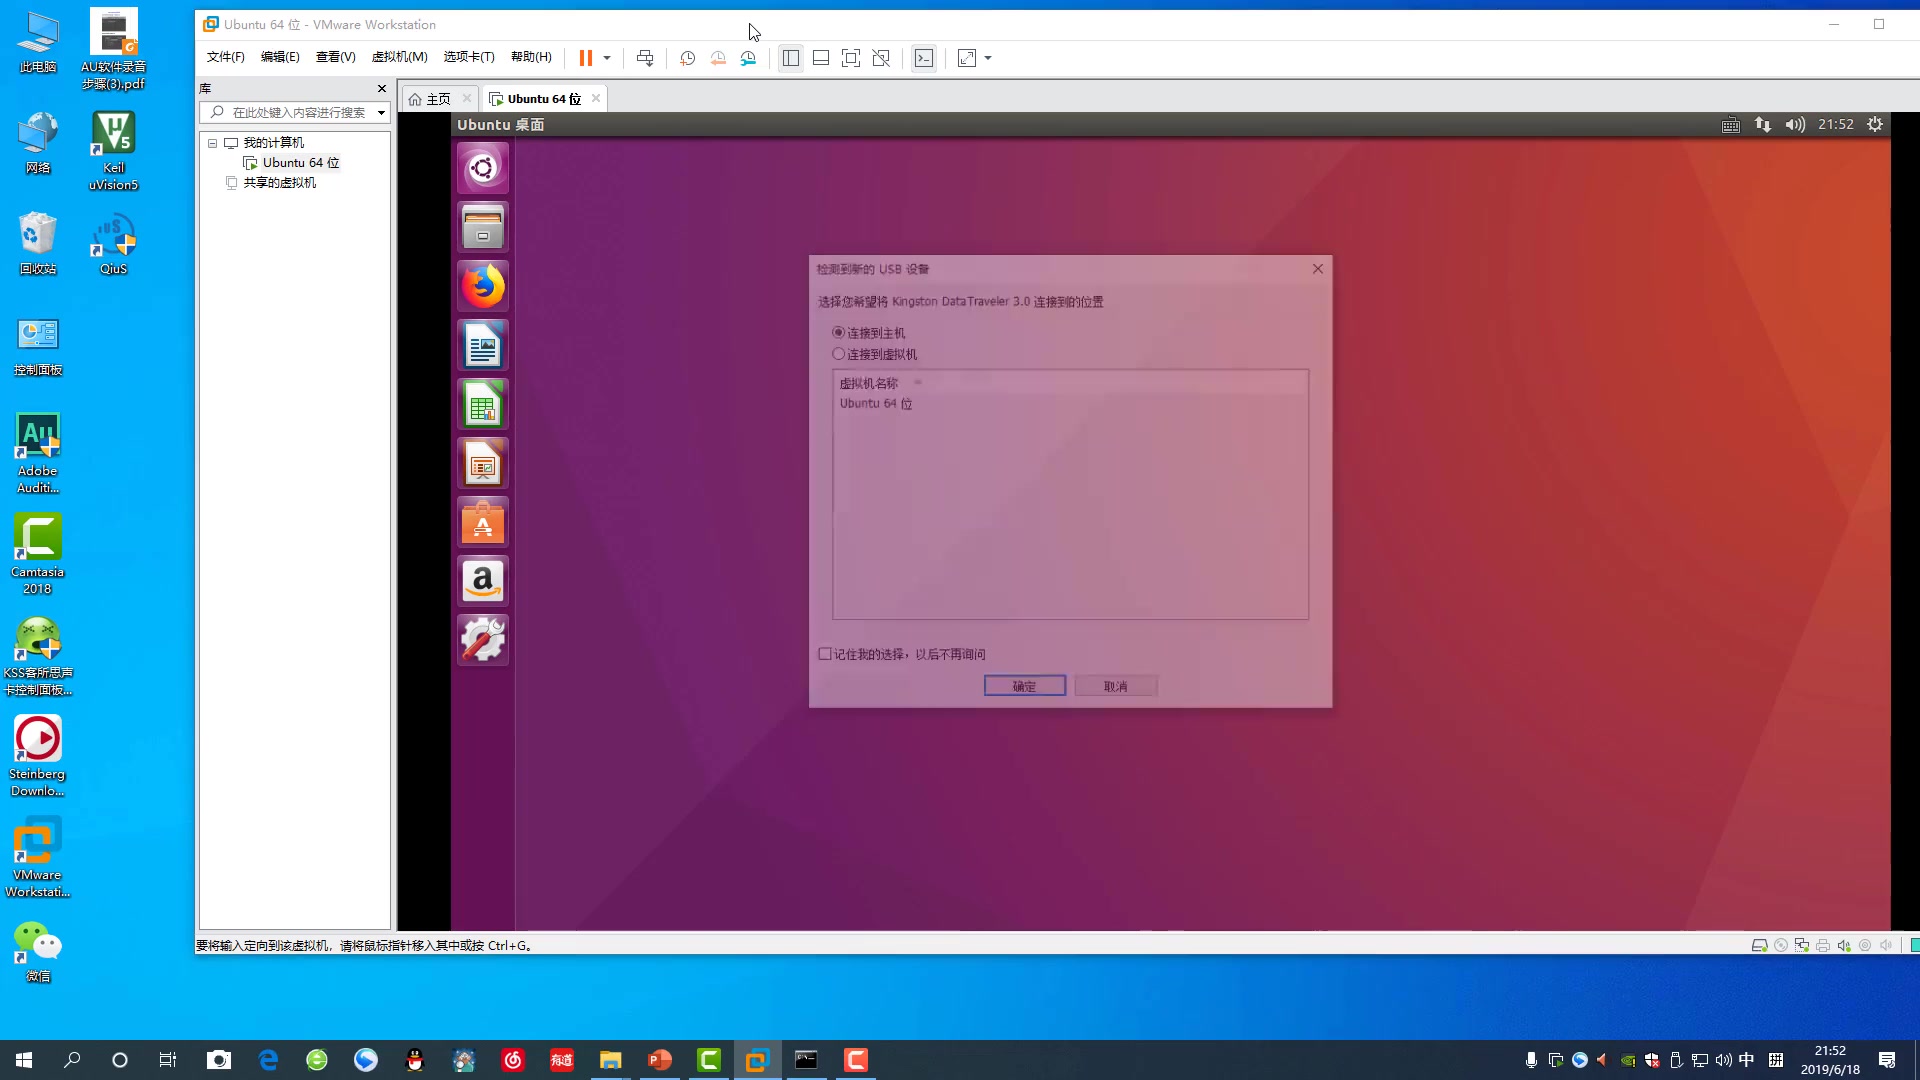Open the snapshot manager wrench-clock icon

pyautogui.click(x=748, y=58)
